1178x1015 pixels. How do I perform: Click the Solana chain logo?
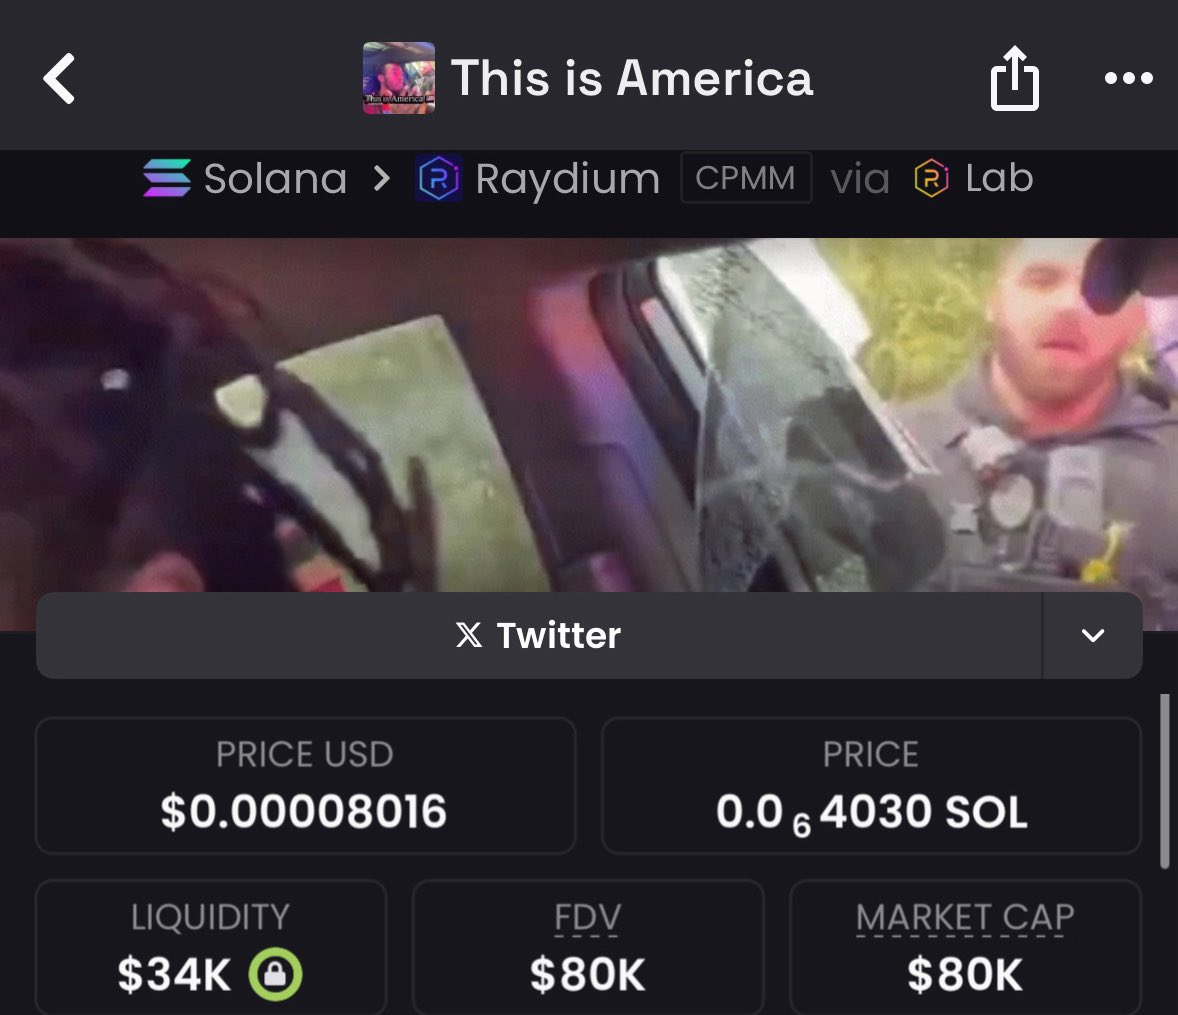[167, 178]
